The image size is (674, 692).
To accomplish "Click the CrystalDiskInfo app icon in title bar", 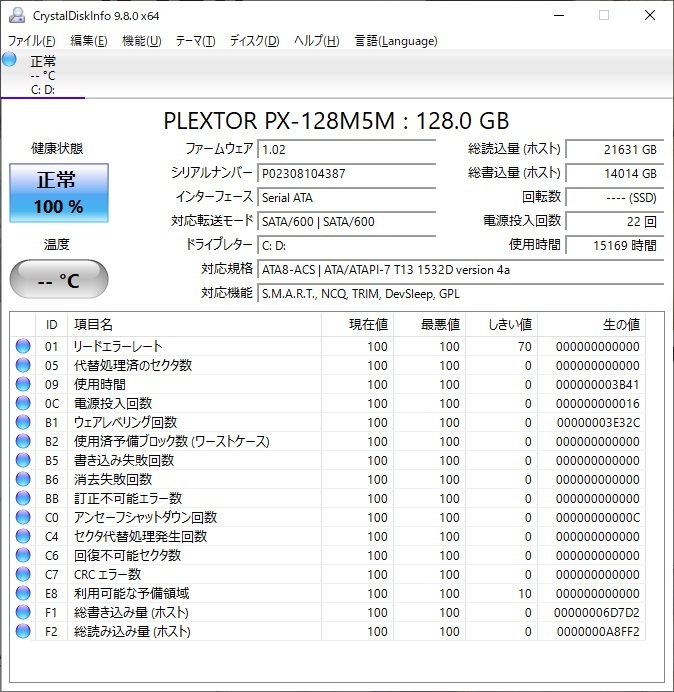I will click(17, 15).
